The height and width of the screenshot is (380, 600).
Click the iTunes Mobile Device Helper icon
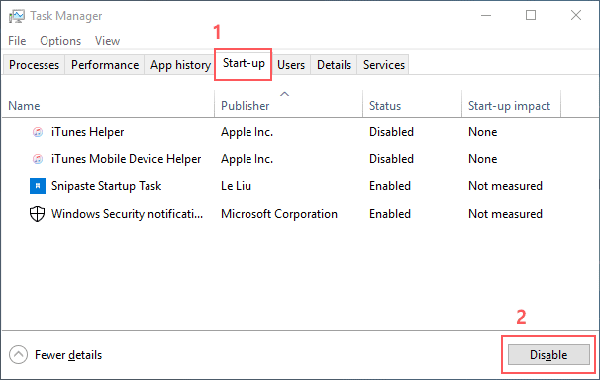tap(38, 159)
